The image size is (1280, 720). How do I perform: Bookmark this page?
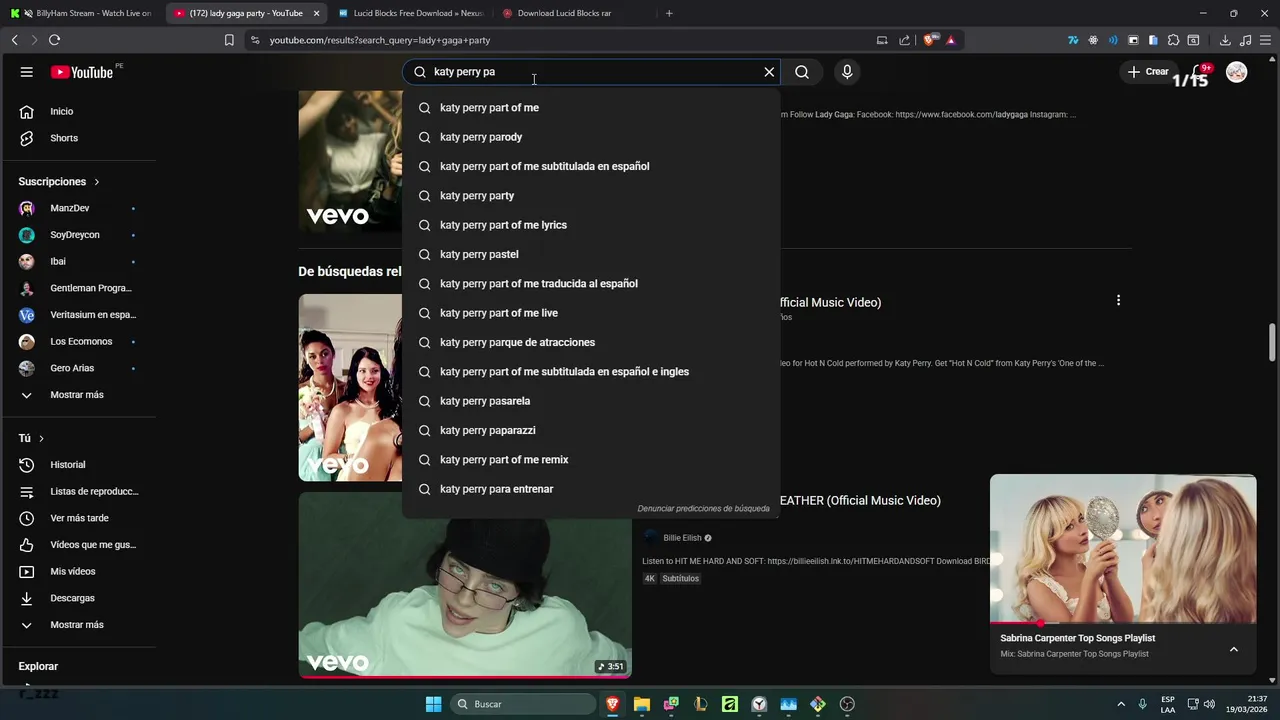click(229, 40)
